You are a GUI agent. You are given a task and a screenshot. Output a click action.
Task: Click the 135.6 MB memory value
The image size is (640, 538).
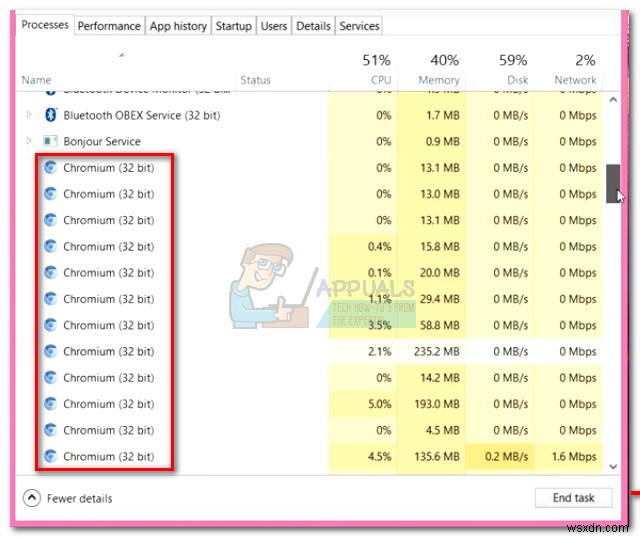(x=437, y=456)
